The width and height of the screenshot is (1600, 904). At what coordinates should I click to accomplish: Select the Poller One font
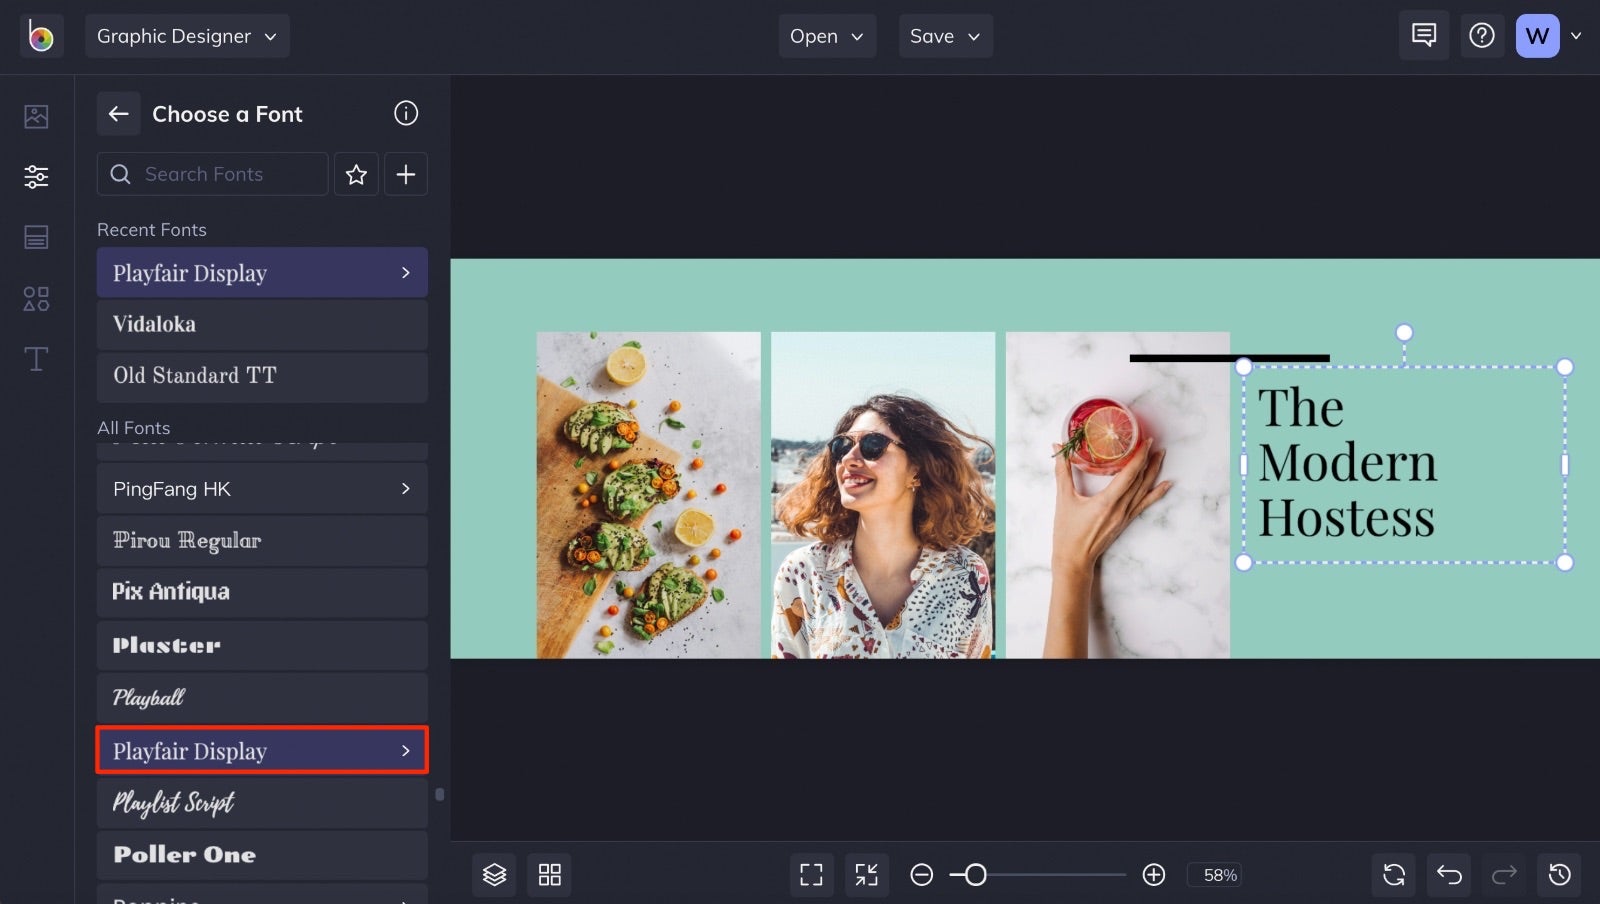262,855
